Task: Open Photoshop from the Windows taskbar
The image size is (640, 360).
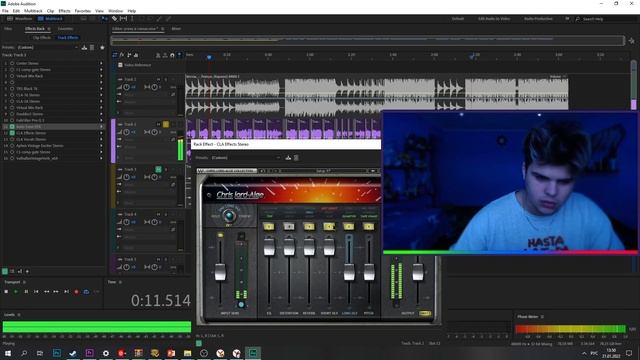Action: (57, 353)
